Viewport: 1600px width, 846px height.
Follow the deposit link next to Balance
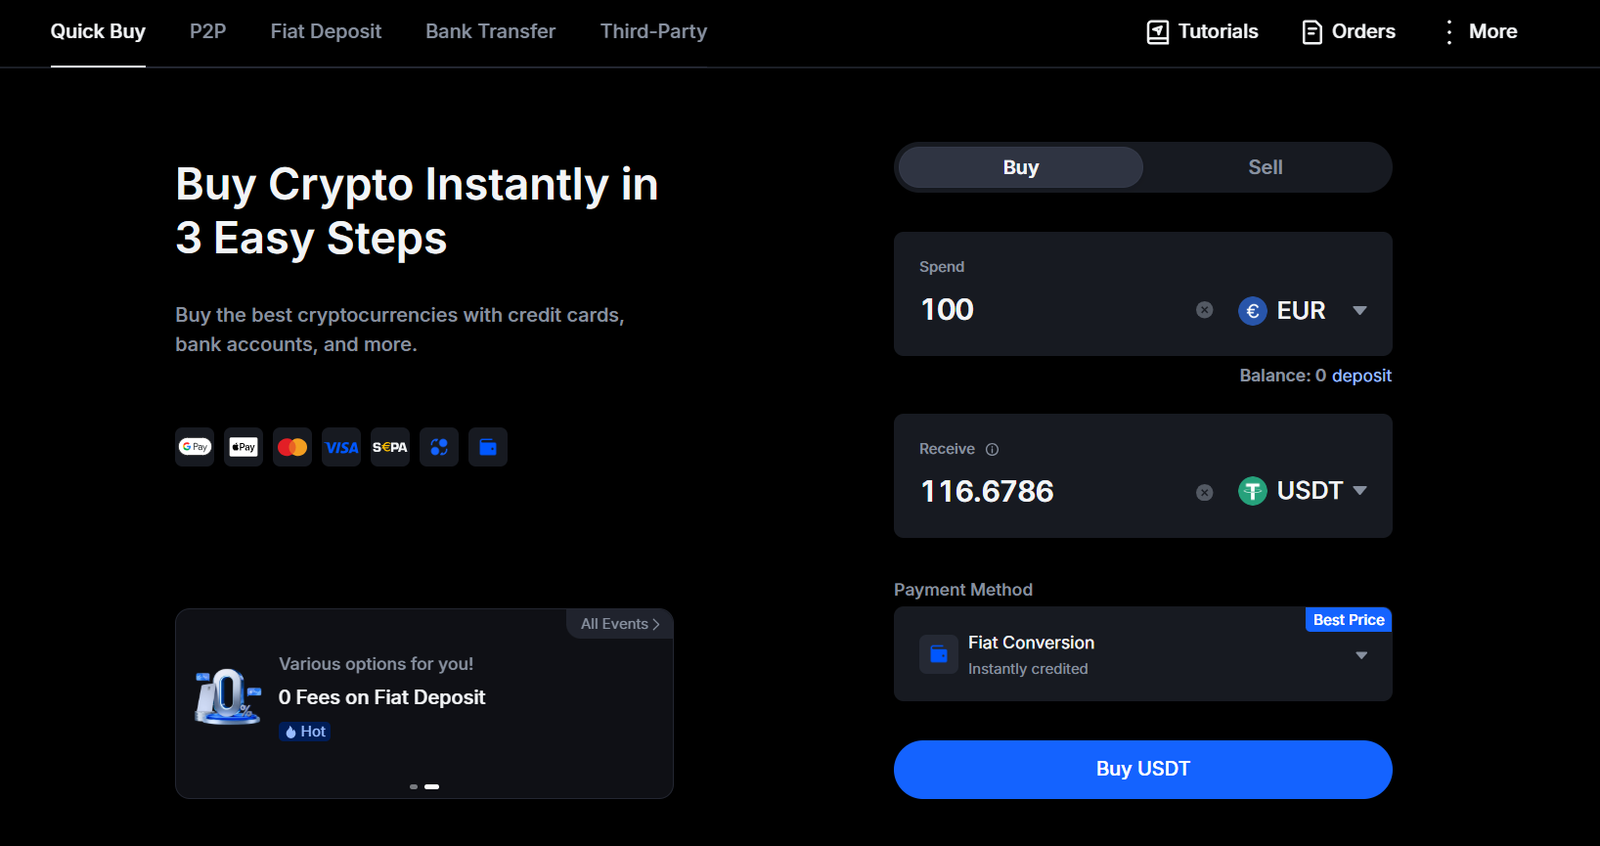click(1361, 376)
